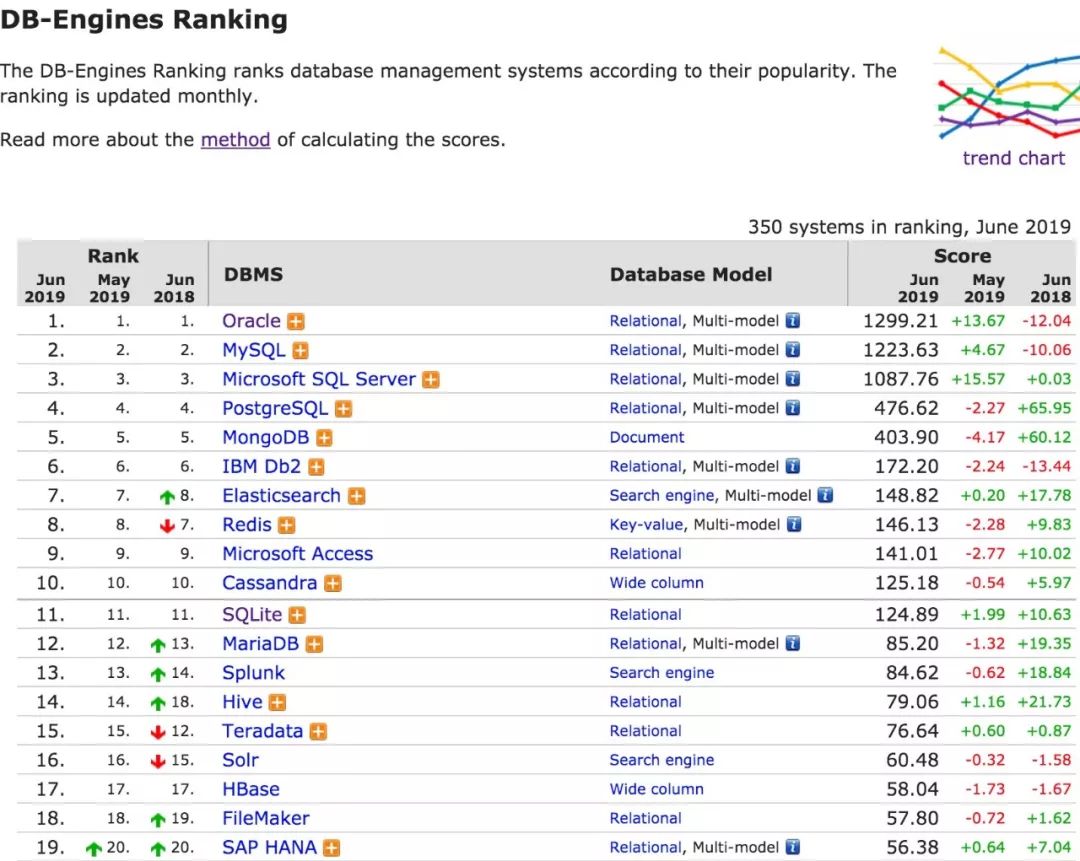Viewport: 1080px width, 861px height.
Task: Open the Wide column link for Cassandra
Action: pyautogui.click(x=656, y=583)
